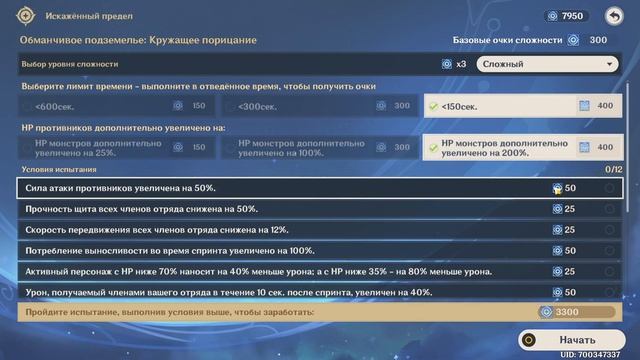This screenshot has width=640, height=360.
Task: Choose monsters HP increased by 100%
Action: tap(320, 148)
